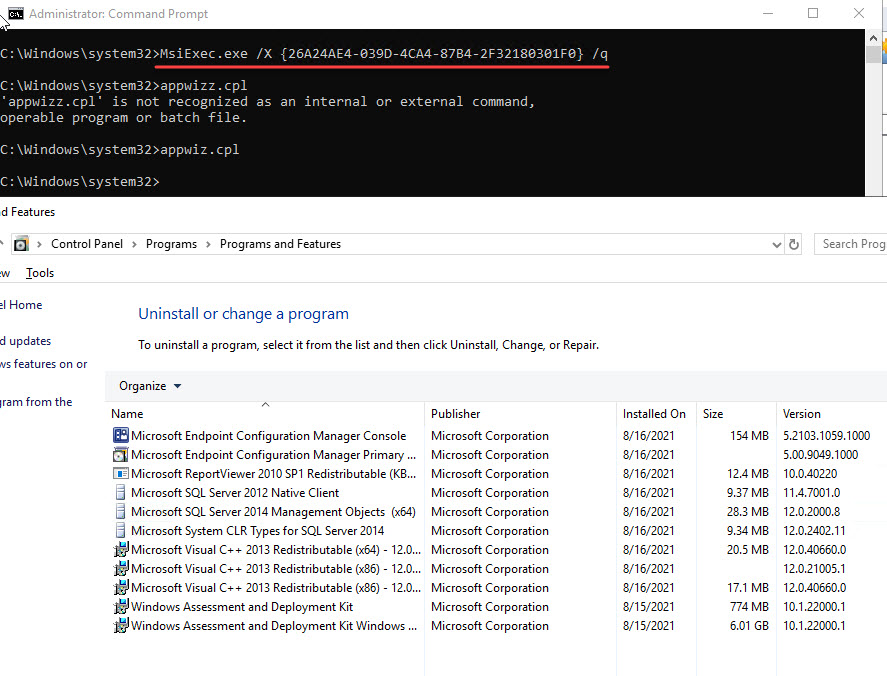Screen dimensions: 887x676
Task: Sort programs by Publisher column header
Action: (455, 414)
